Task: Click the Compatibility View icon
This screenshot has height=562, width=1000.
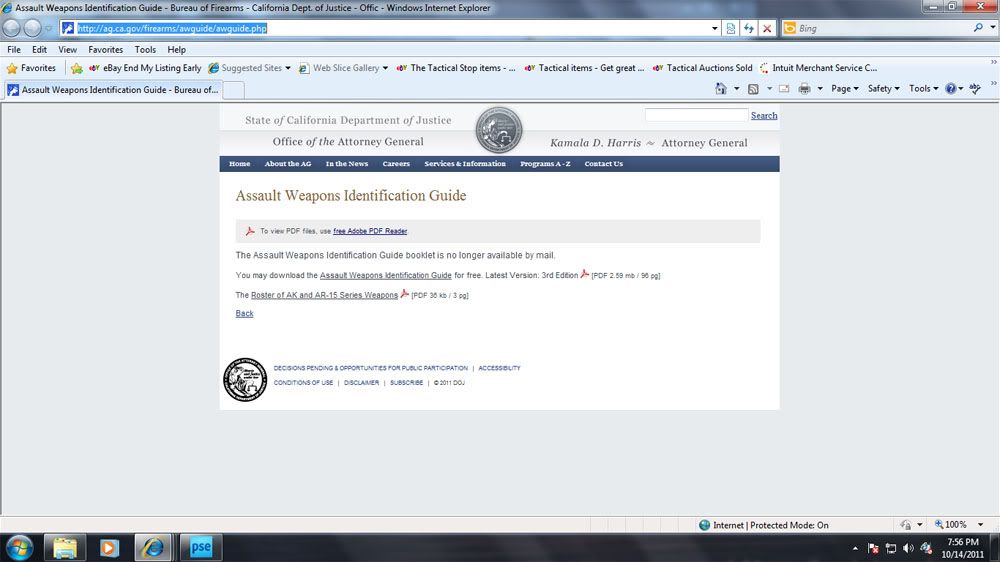Action: click(x=731, y=28)
